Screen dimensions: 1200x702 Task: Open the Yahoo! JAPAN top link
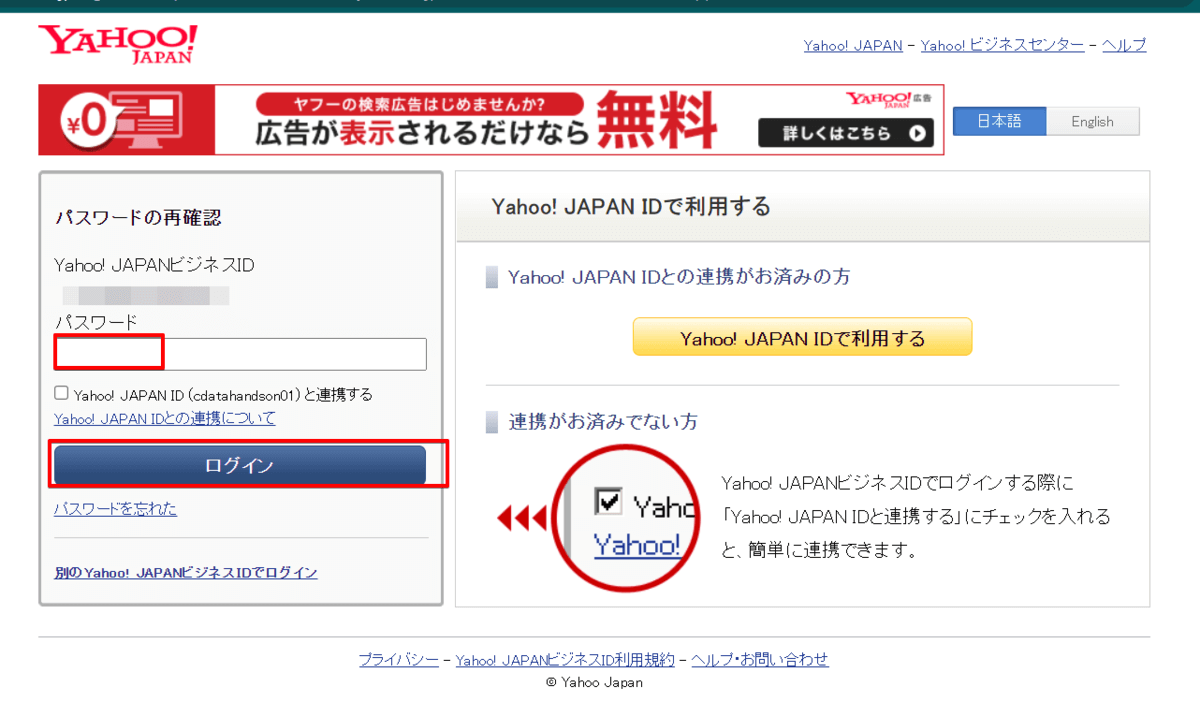(x=853, y=45)
